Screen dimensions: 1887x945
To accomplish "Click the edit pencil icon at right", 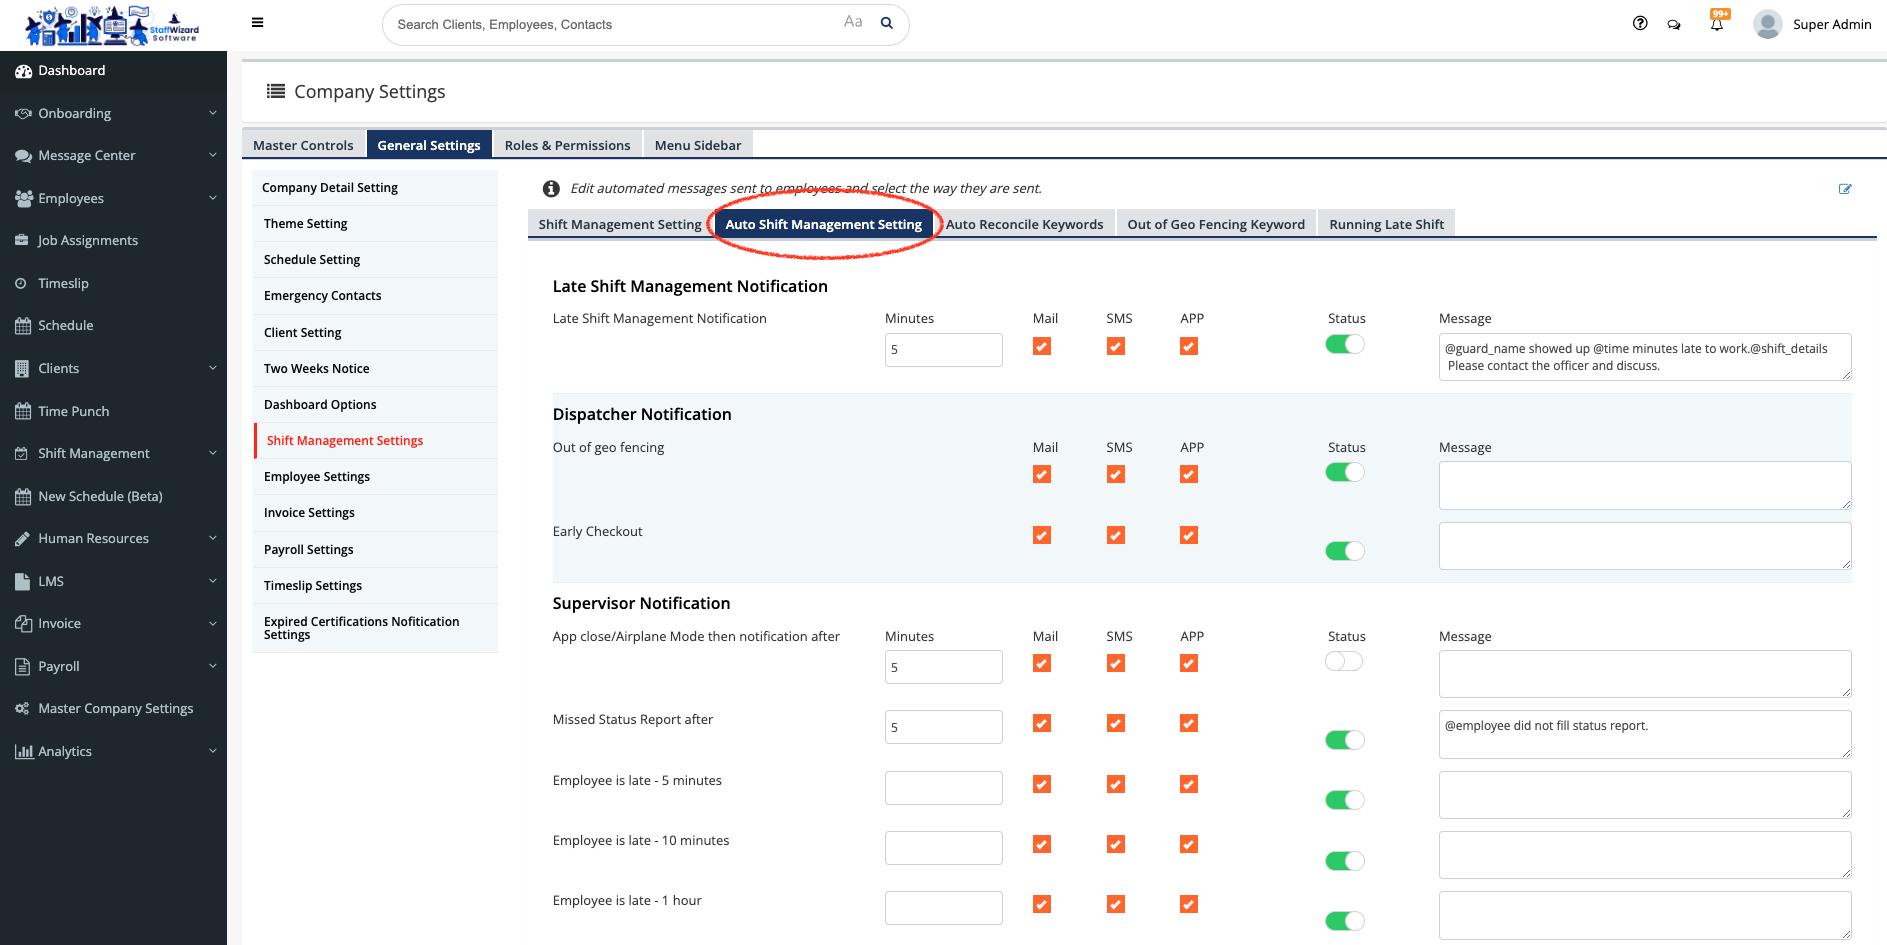I will pos(1845,189).
